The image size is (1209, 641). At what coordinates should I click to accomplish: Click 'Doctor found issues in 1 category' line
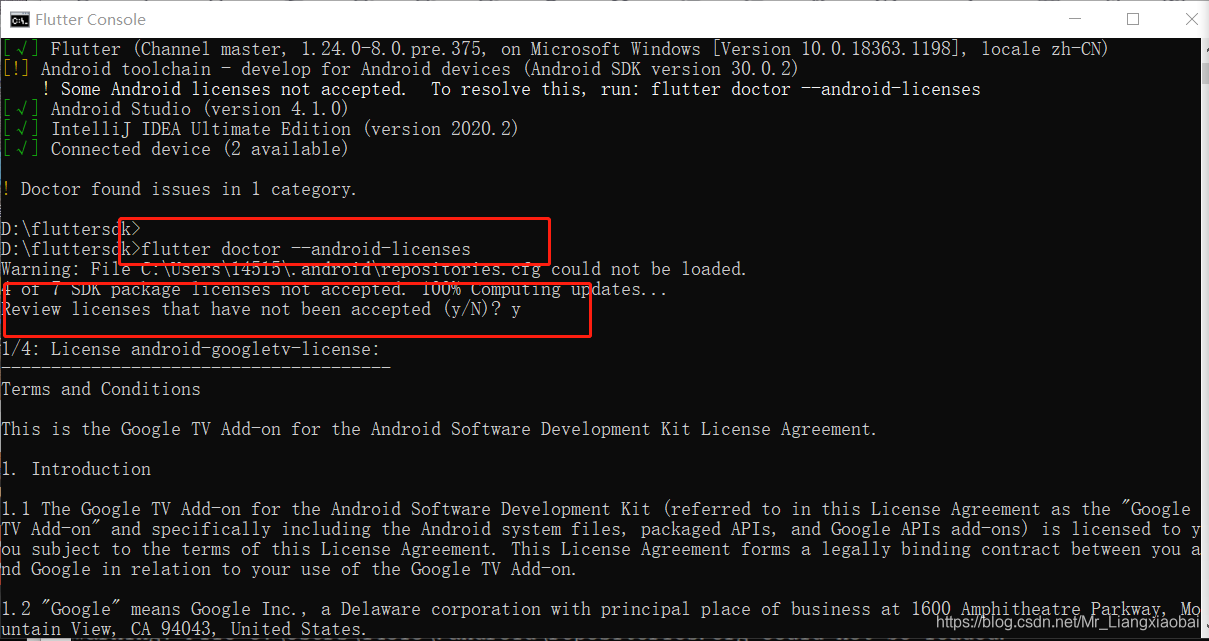[x=179, y=189]
